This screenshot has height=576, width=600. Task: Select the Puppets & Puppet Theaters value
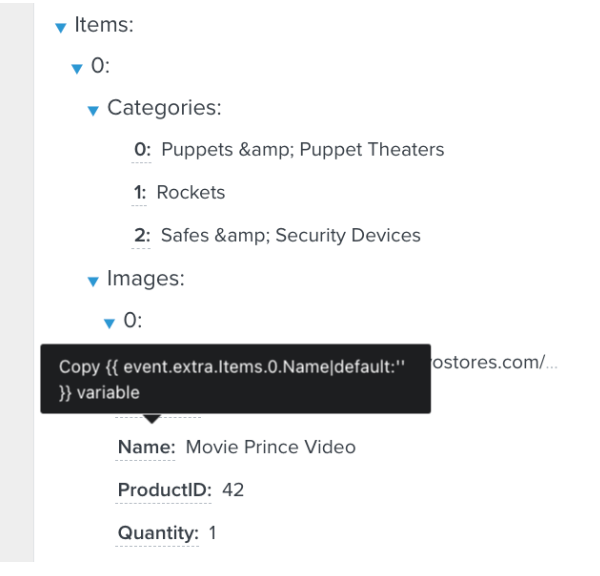pos(302,150)
